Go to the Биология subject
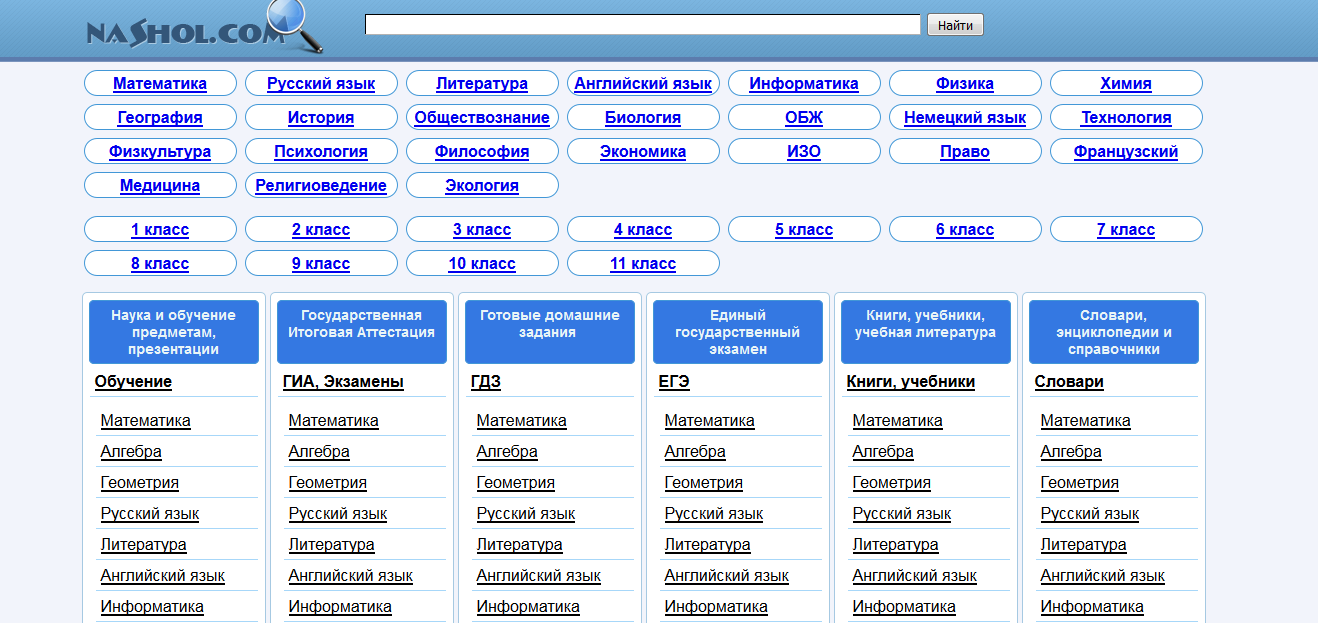 point(643,118)
